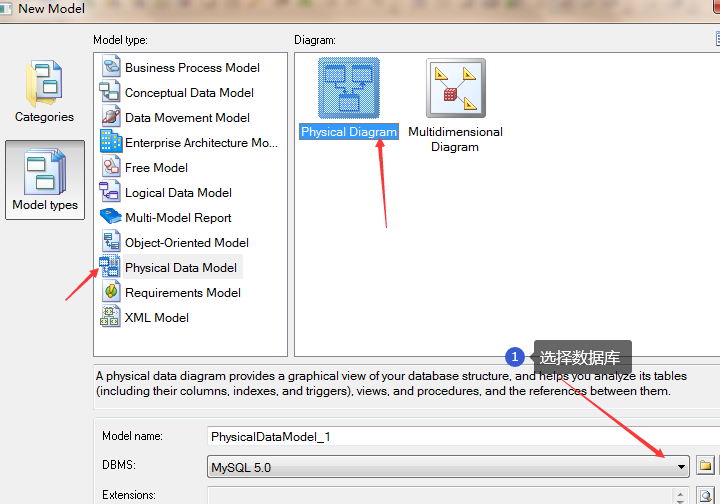This screenshot has height=504, width=720.
Task: Select Conceptual Data Model in list
Action: (x=189, y=93)
